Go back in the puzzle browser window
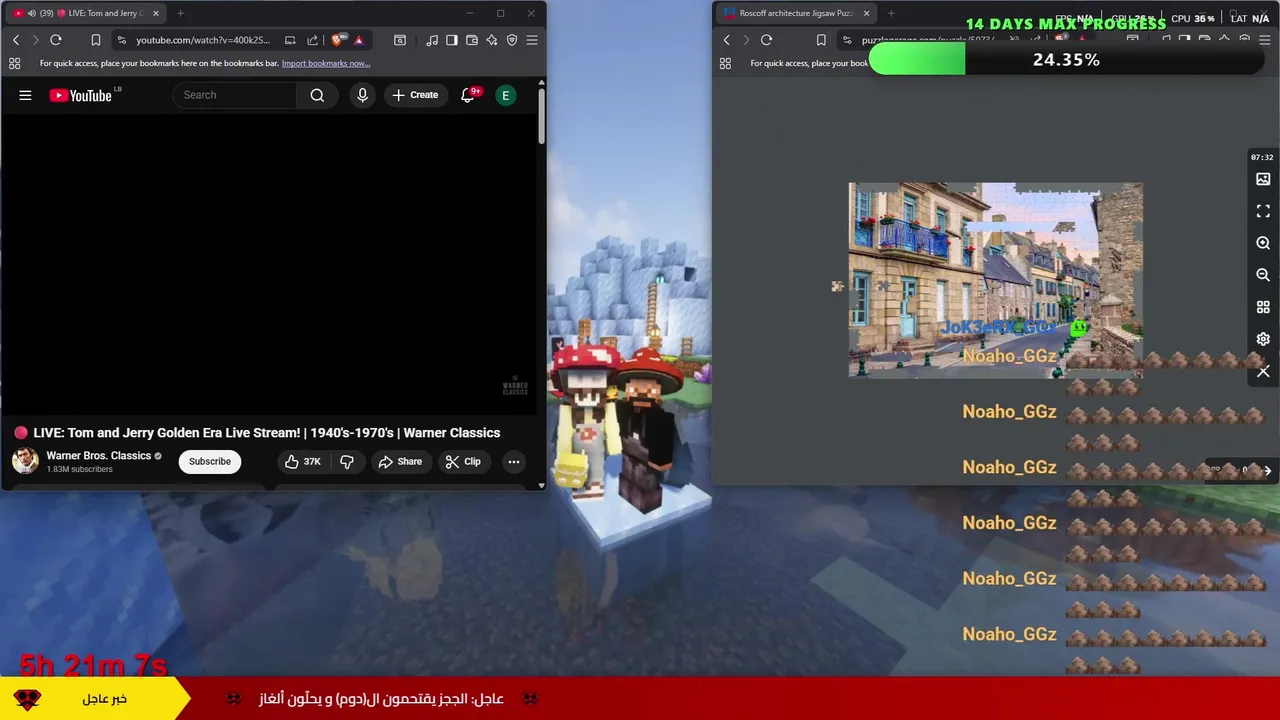This screenshot has width=1280, height=720. point(727,40)
